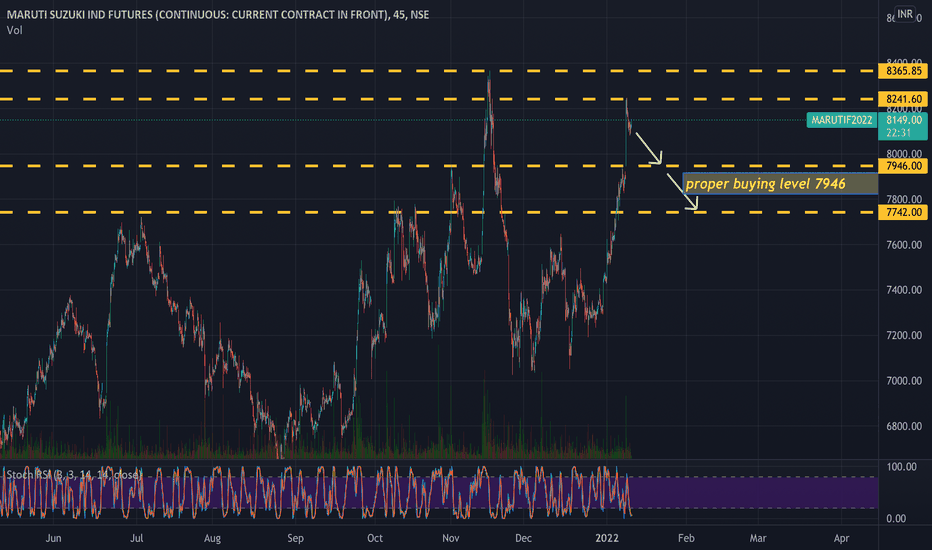Select the 8365.85 price level label
Screen dimensions: 932x550
(x=903, y=71)
